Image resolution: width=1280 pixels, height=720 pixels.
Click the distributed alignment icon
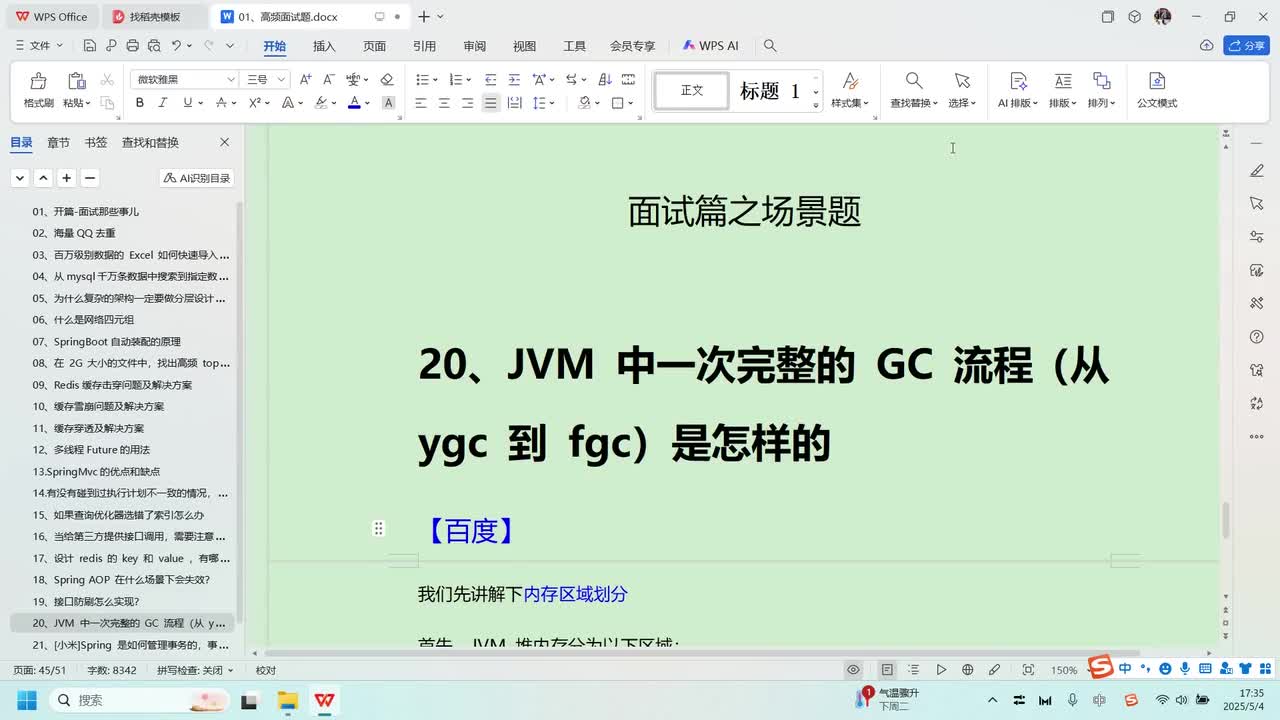[x=514, y=103]
